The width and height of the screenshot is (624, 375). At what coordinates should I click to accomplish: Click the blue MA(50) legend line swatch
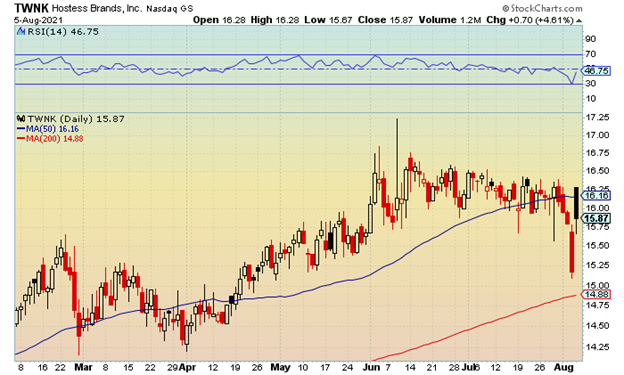coord(21,129)
